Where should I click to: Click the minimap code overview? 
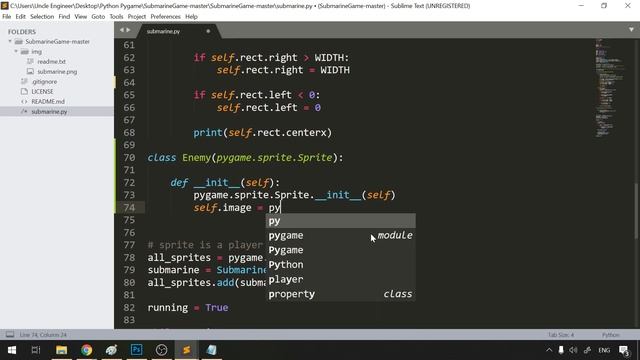pos(609,88)
